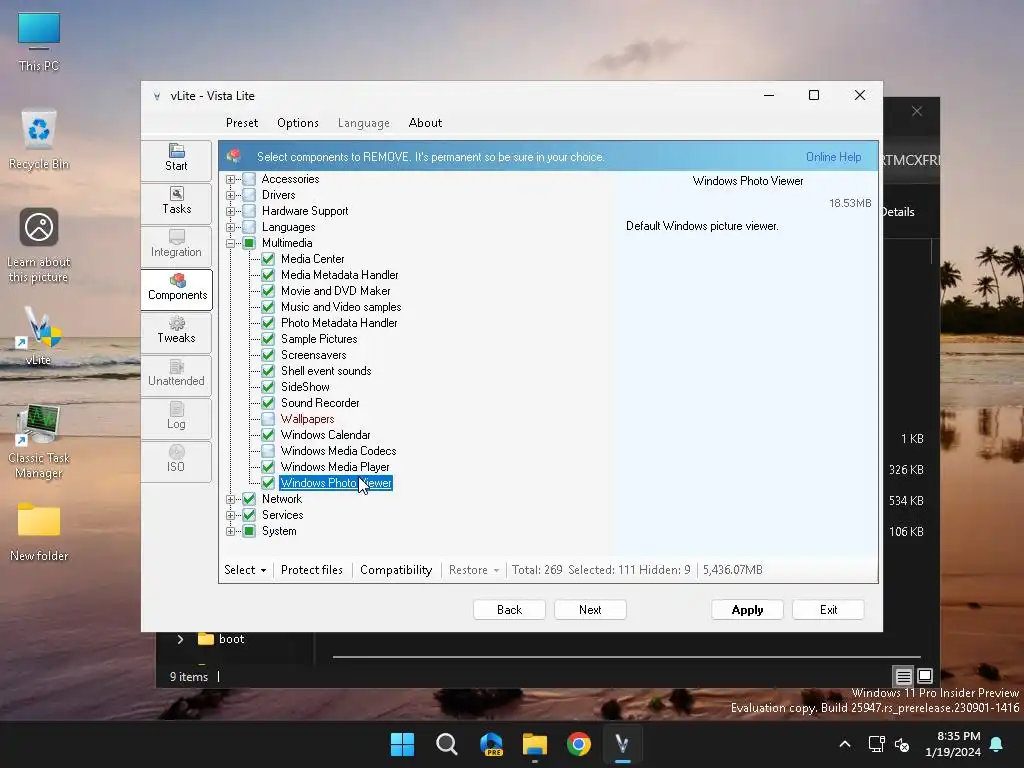
Task: Click the Exit button
Action: 828,610
